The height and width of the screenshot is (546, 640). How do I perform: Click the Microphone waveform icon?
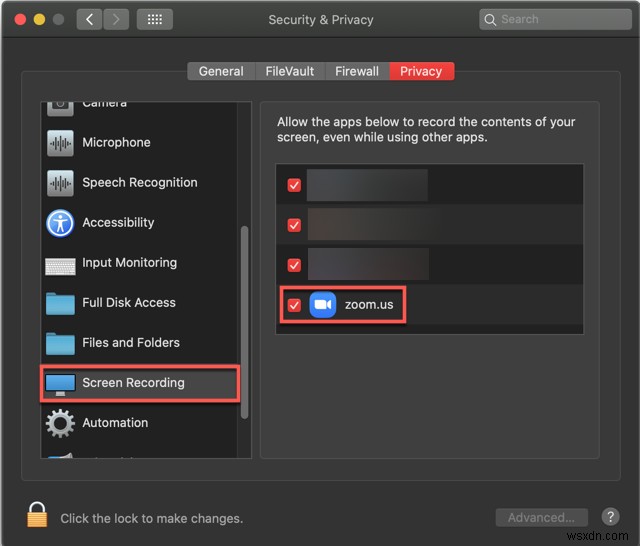click(60, 143)
